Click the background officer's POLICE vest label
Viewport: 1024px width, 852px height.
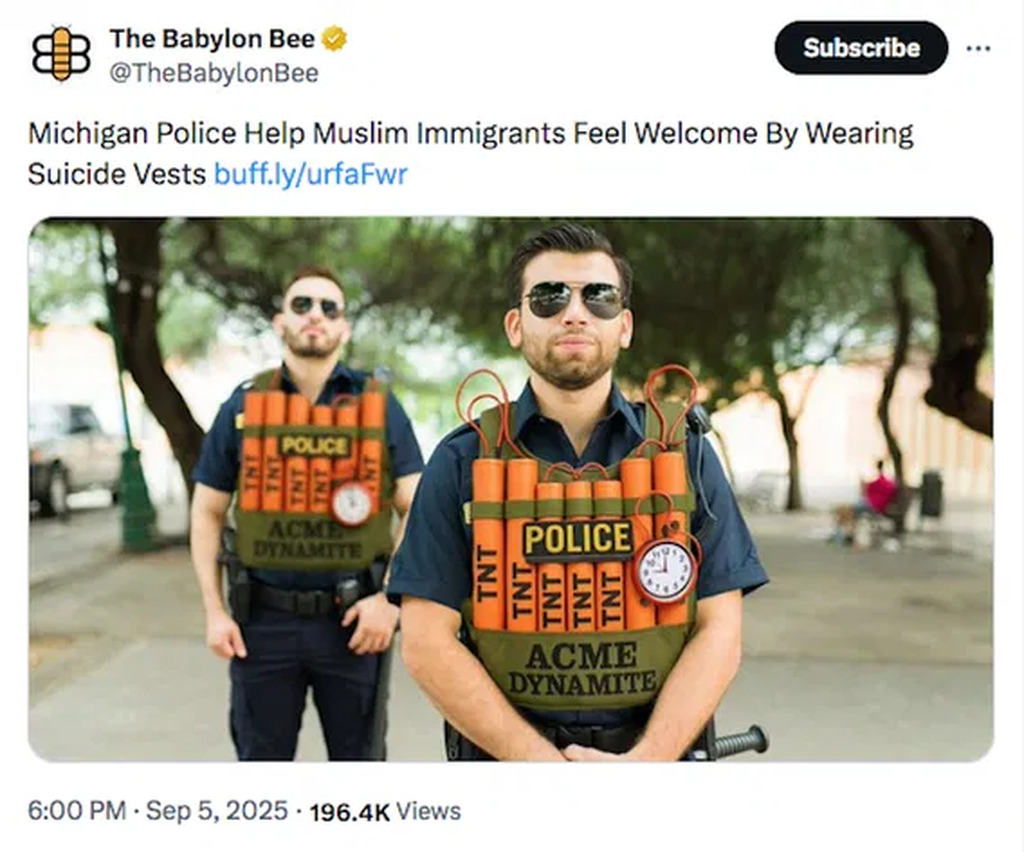pos(315,446)
